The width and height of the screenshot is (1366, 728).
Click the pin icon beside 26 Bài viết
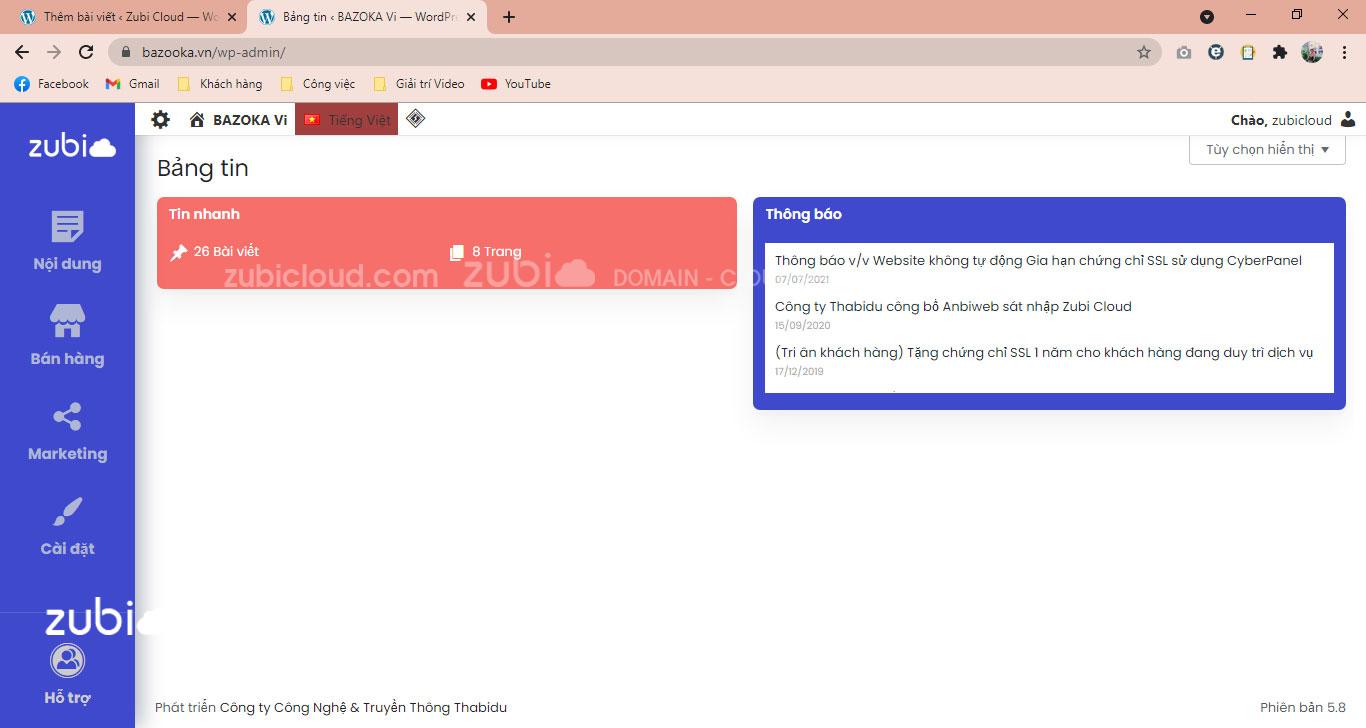point(178,252)
